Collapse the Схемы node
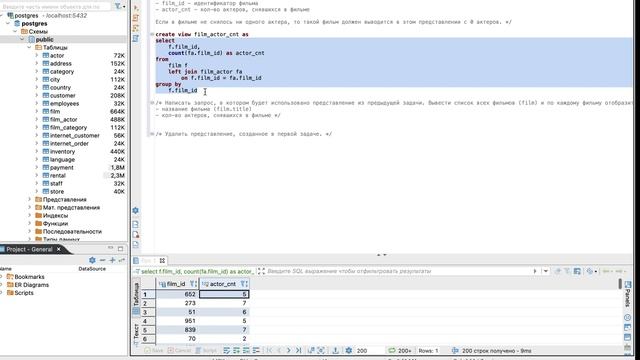Screen dimensions: 640x360 [15, 31]
